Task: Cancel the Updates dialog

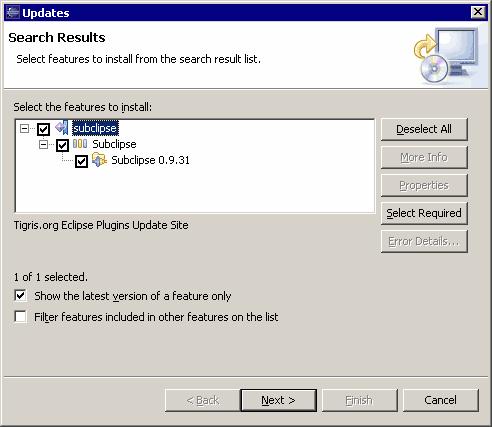Action: 440,400
